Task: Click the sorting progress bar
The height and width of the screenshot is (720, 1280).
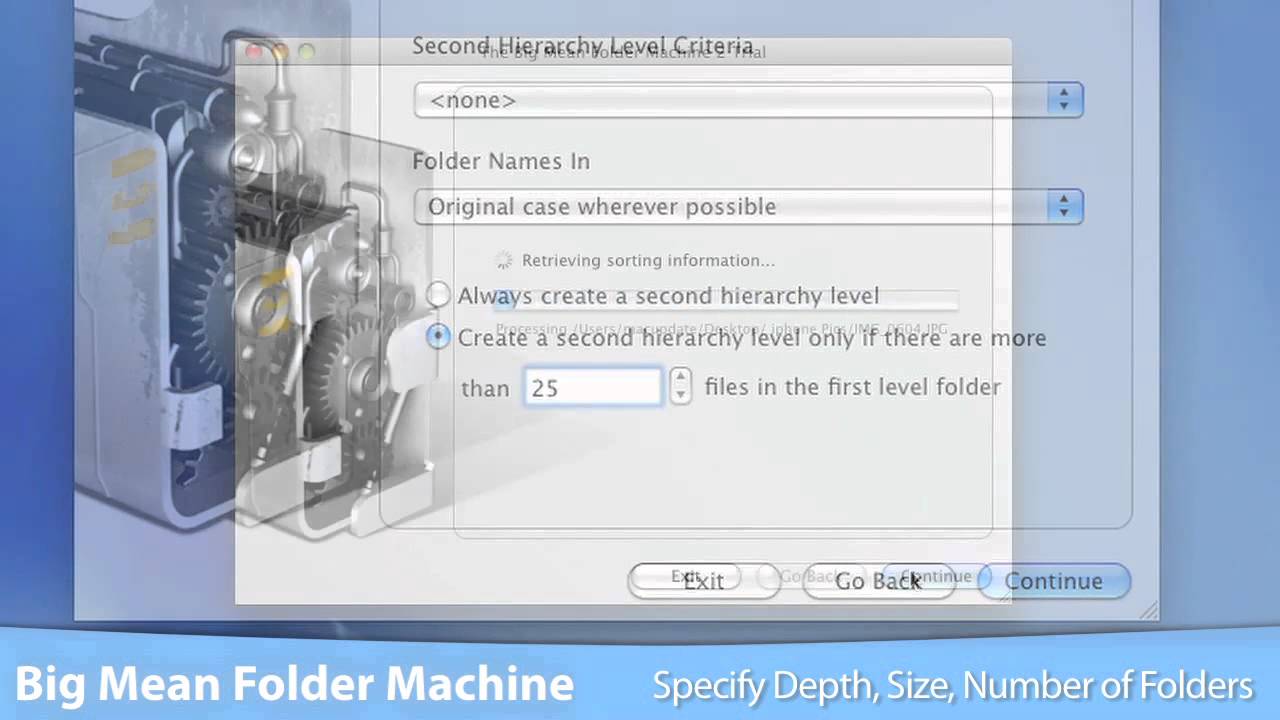Action: (726, 300)
